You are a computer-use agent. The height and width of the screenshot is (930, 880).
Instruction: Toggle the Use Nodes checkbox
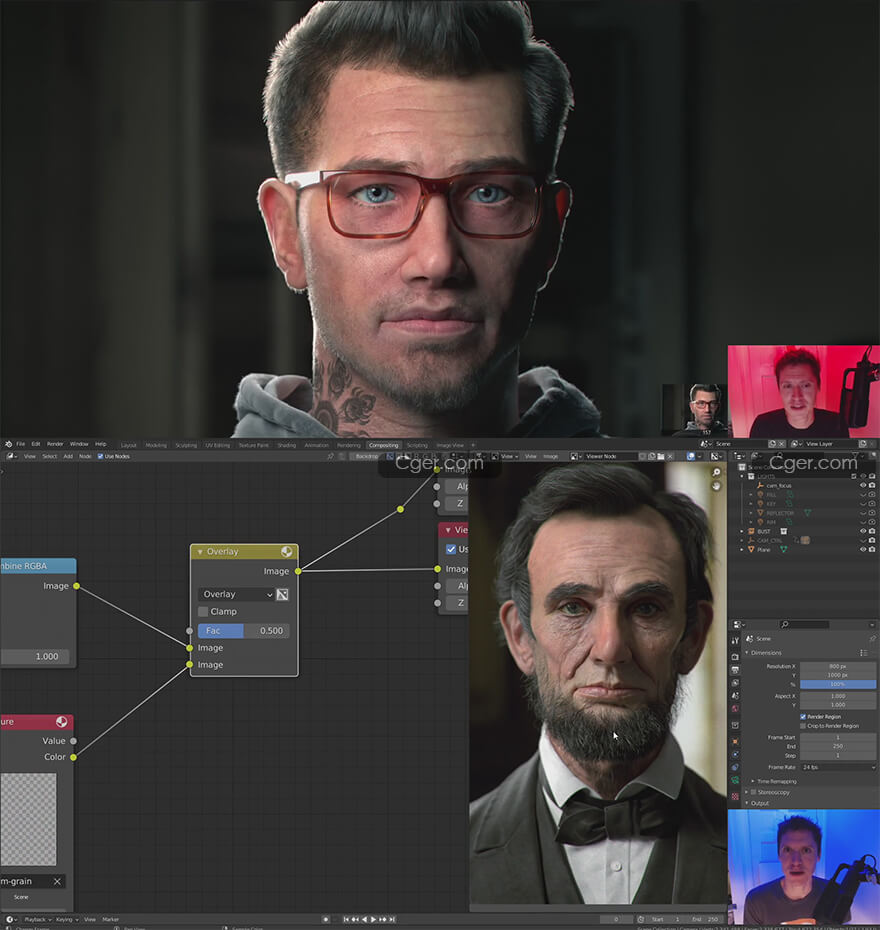click(100, 456)
